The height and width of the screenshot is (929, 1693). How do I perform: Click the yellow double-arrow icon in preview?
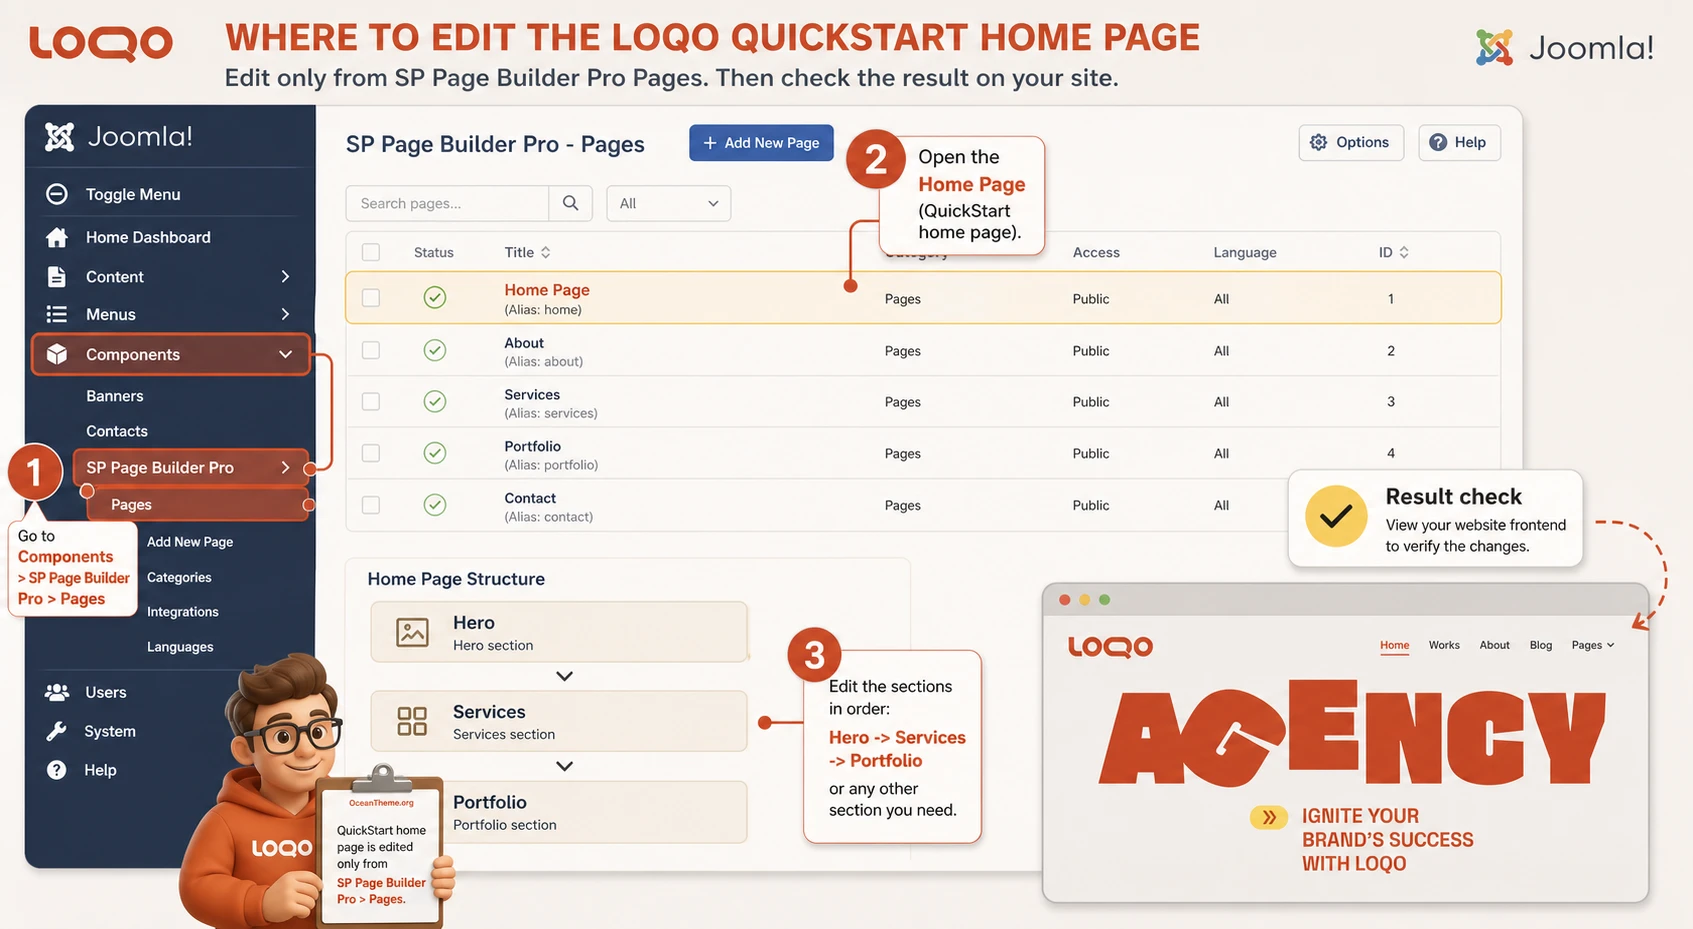coord(1269,817)
